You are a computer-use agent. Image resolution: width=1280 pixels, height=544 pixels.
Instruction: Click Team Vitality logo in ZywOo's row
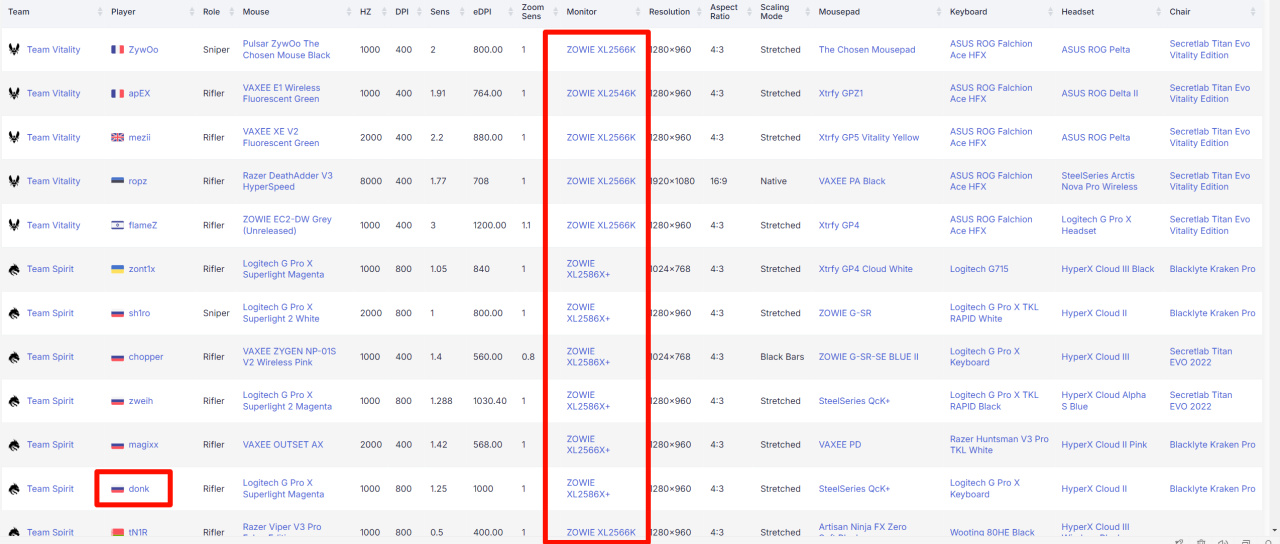pos(14,49)
